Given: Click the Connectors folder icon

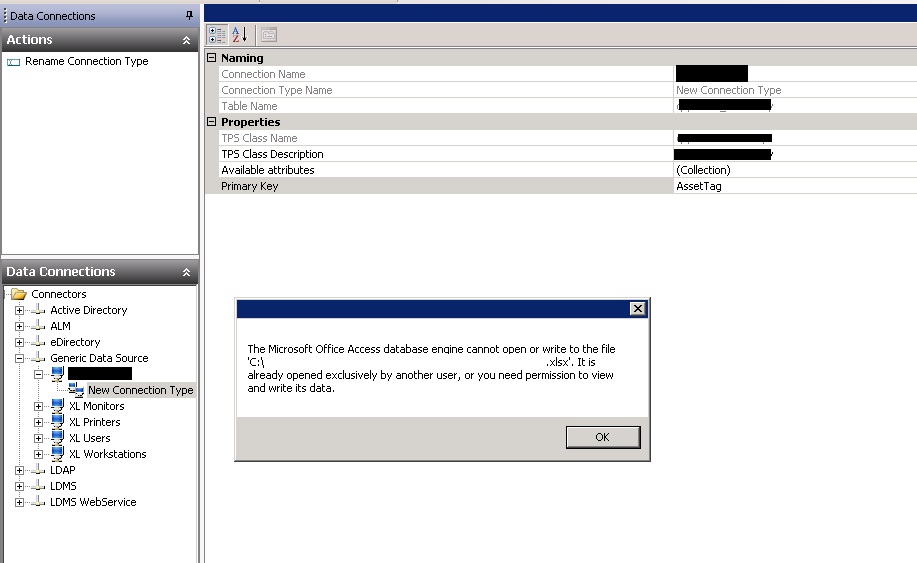Looking at the screenshot, I should tap(18, 294).
